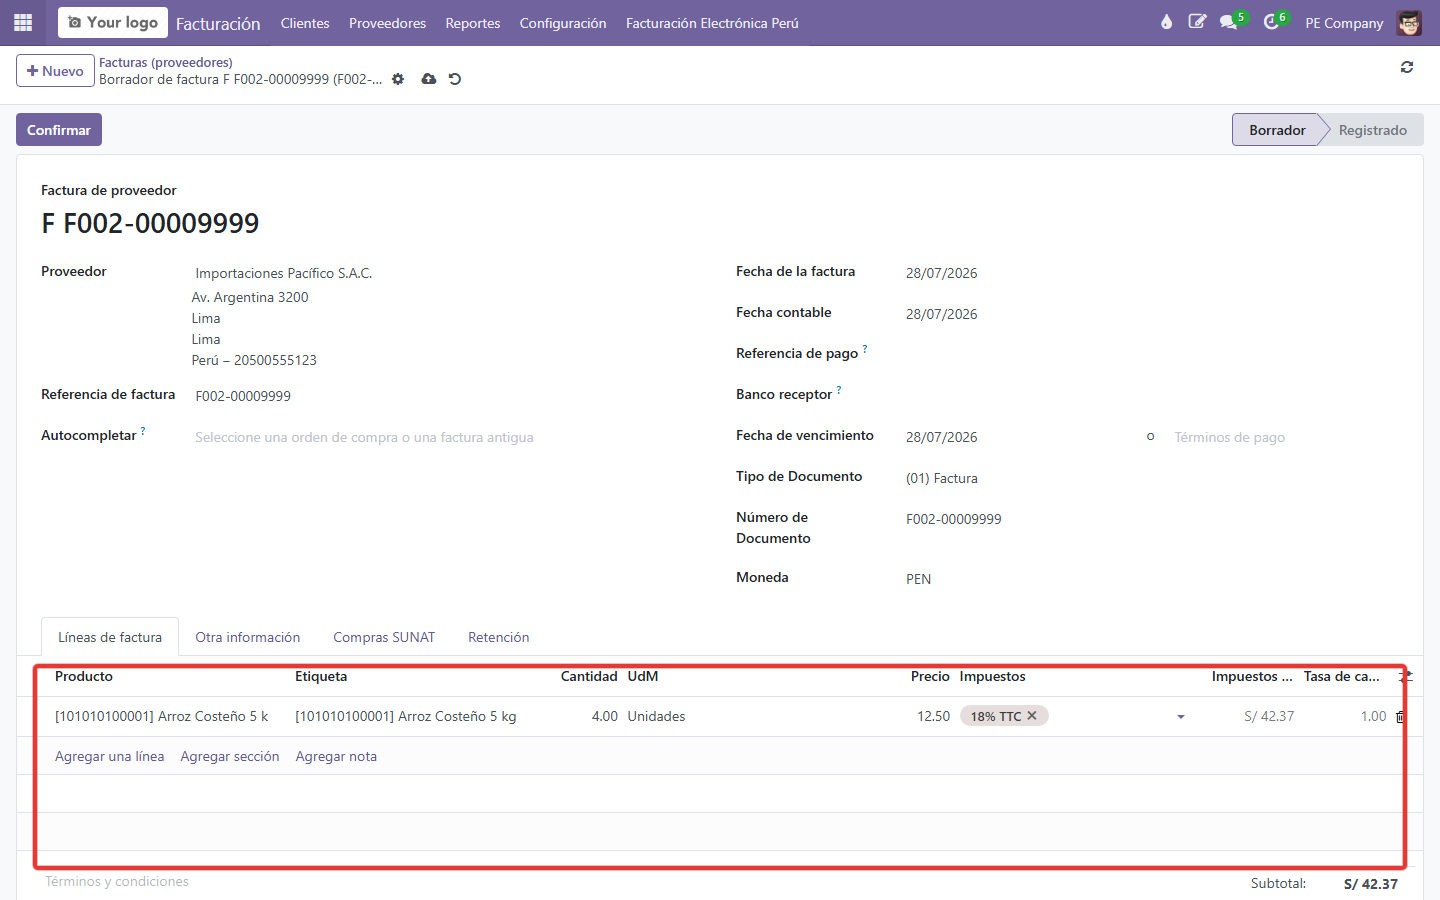This screenshot has height=900, width=1440.
Task: Click the Referencia de pago field
Action: pos(1150,355)
